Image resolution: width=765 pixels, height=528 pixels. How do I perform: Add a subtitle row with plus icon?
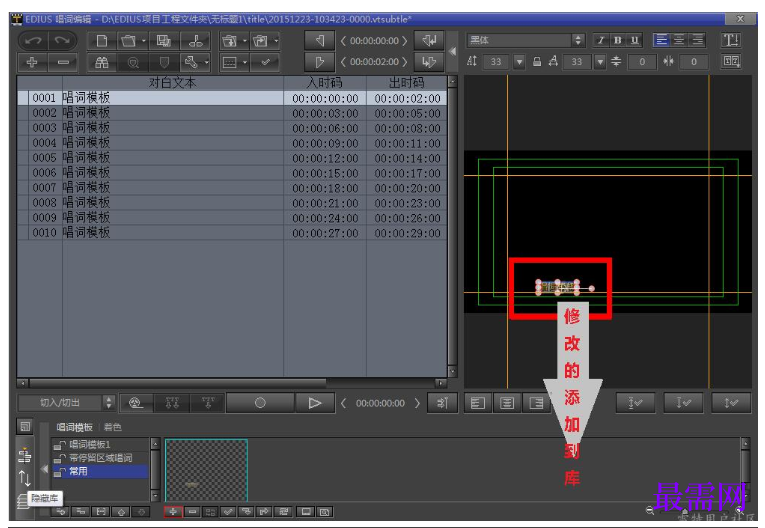pyautogui.click(x=33, y=62)
